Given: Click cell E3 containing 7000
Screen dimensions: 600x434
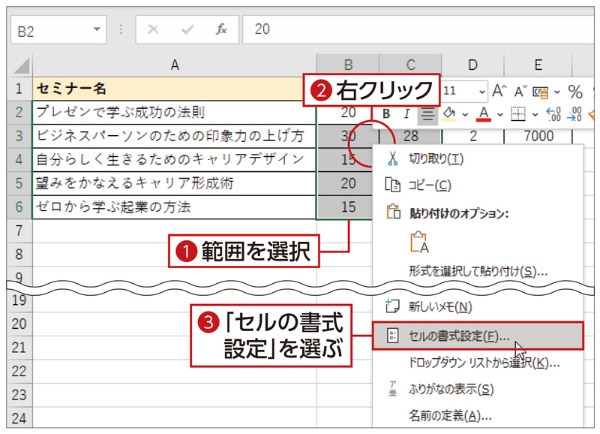Looking at the screenshot, I should [x=538, y=136].
